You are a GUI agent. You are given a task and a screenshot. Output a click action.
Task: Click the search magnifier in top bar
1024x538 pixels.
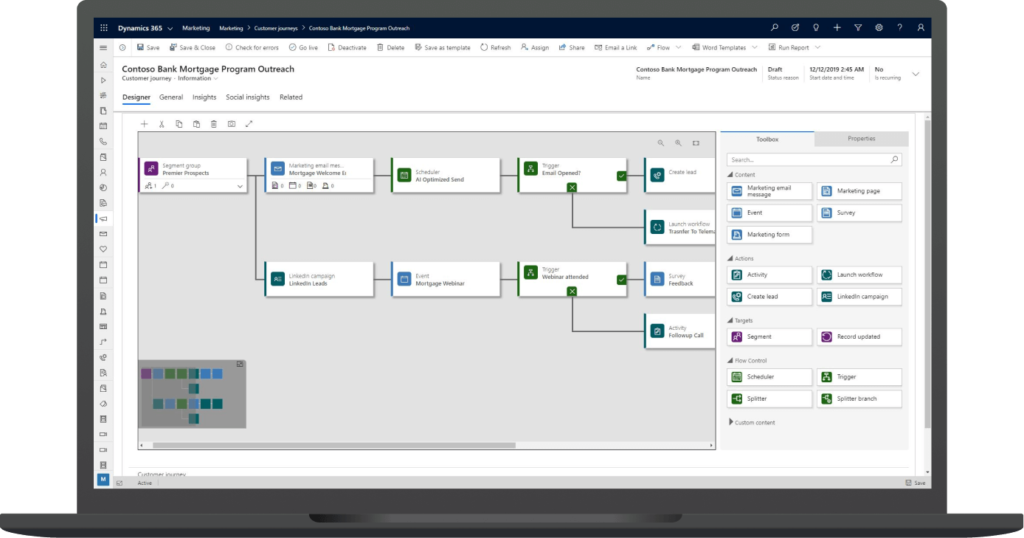point(775,28)
